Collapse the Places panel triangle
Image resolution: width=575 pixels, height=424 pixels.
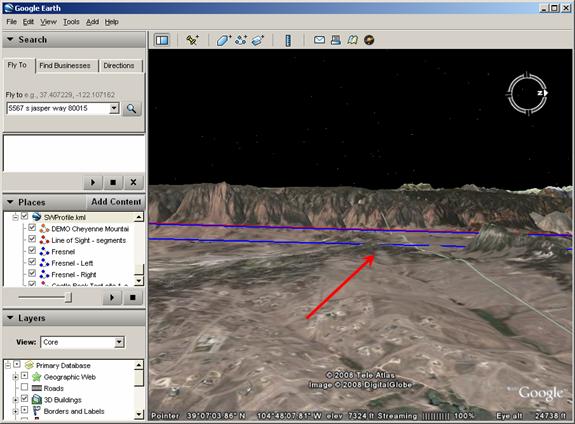(10, 202)
